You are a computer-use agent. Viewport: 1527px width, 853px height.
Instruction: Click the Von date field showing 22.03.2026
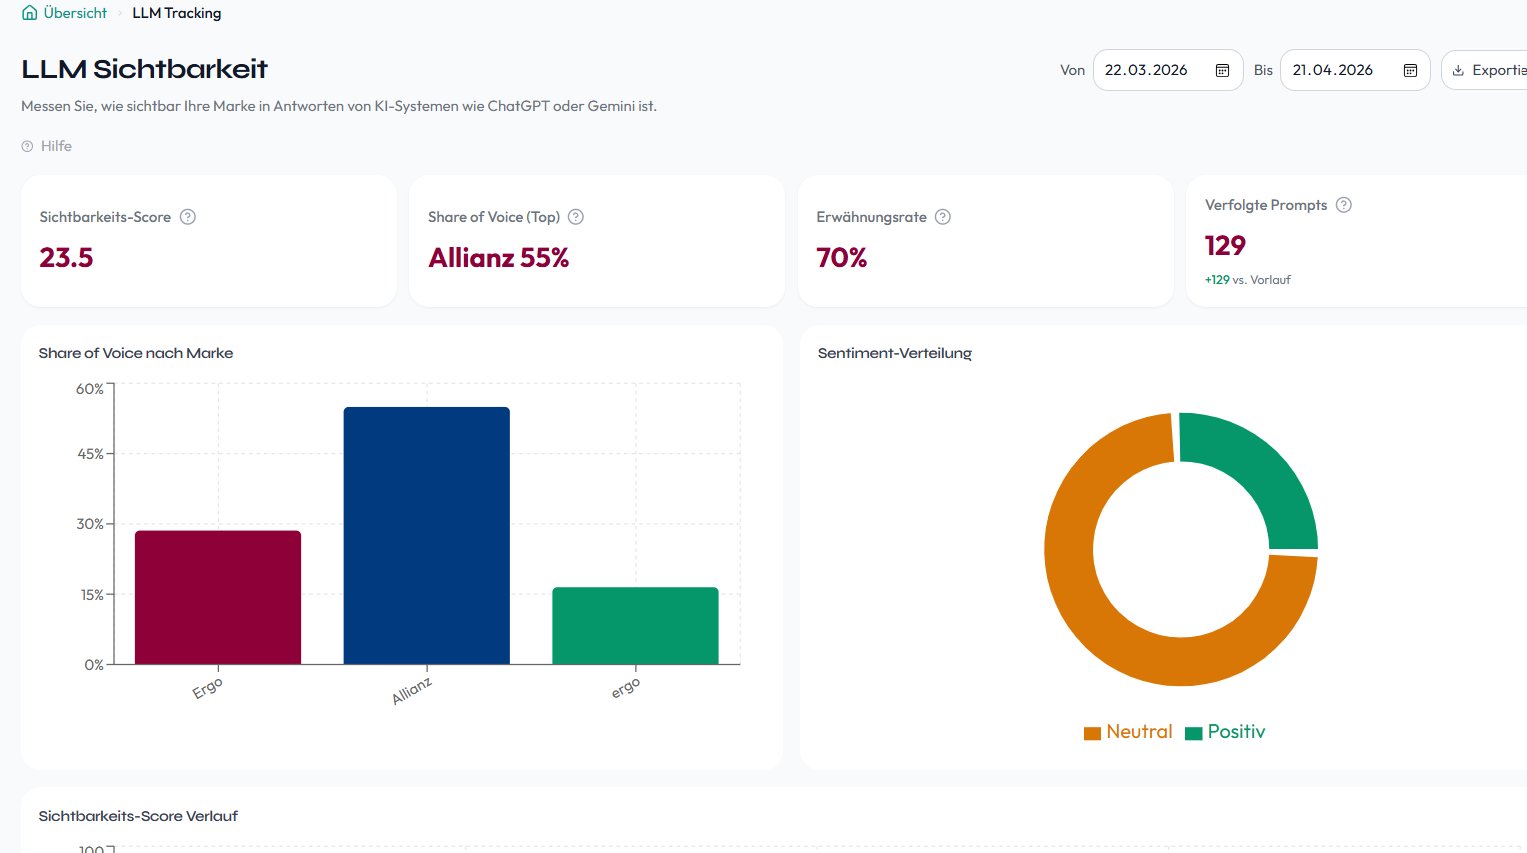pos(1168,70)
